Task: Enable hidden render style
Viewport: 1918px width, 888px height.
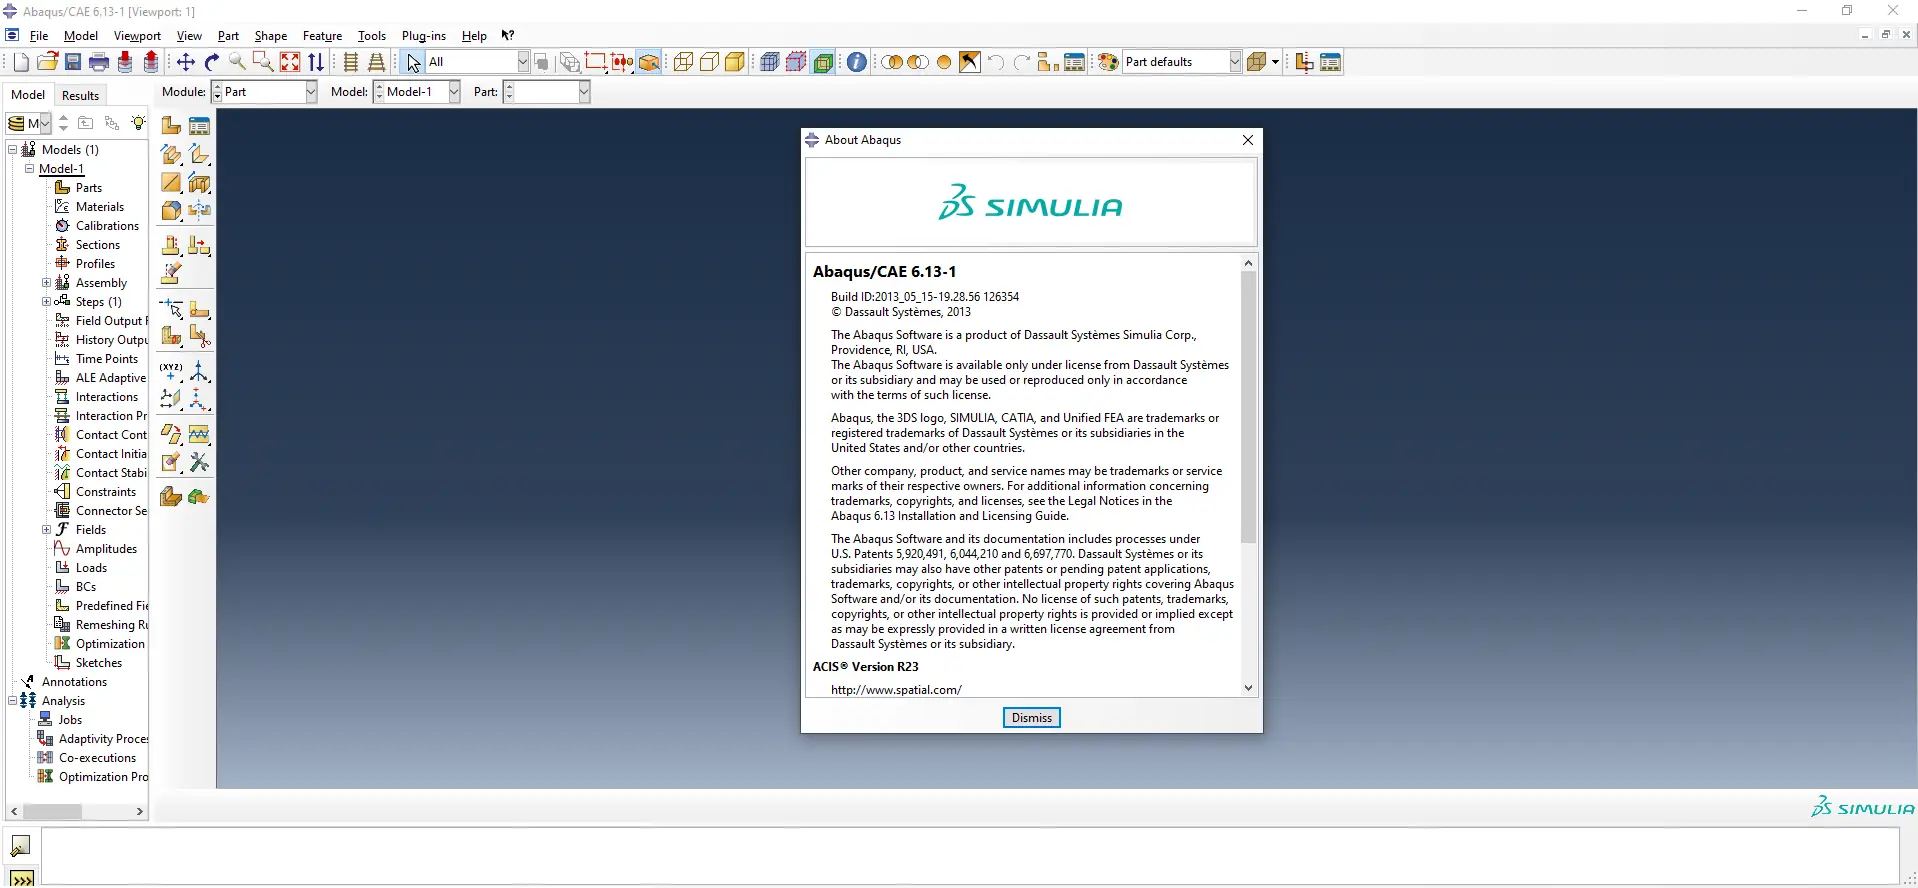Action: [709, 62]
